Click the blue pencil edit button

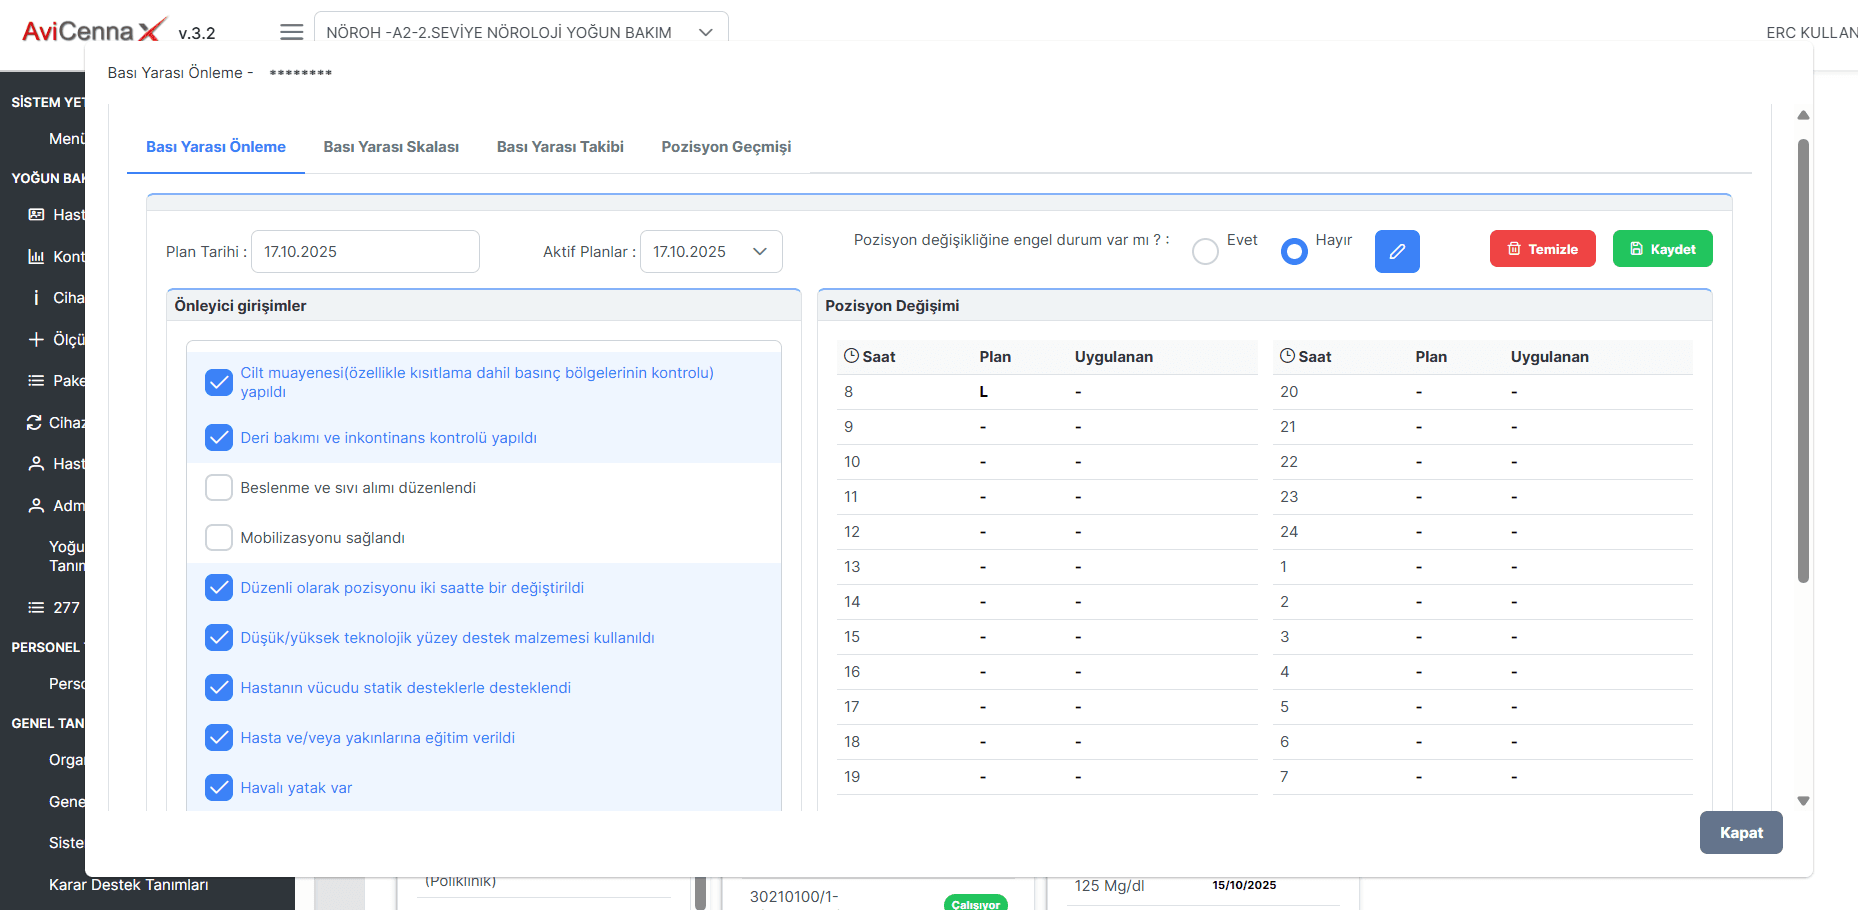1397,251
